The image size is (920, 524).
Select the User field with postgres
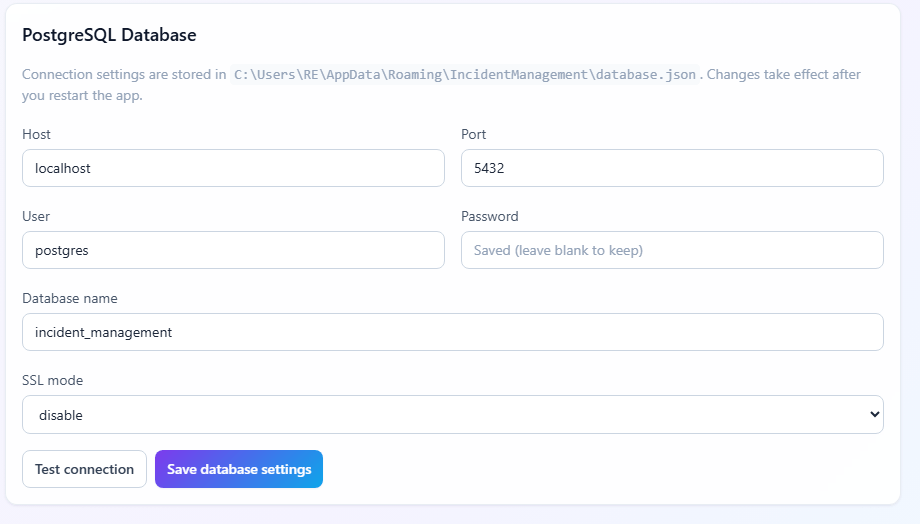pyautogui.click(x=233, y=250)
